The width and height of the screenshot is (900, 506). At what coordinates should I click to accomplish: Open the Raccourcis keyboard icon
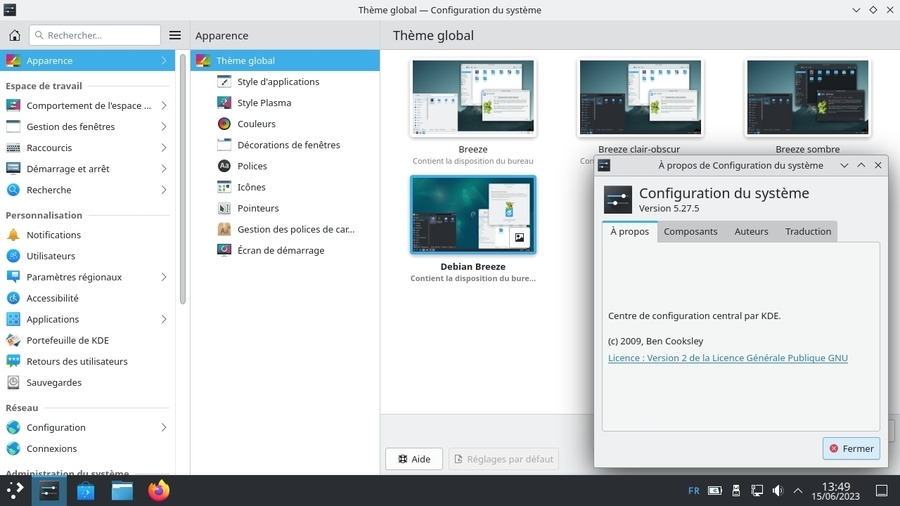13,147
